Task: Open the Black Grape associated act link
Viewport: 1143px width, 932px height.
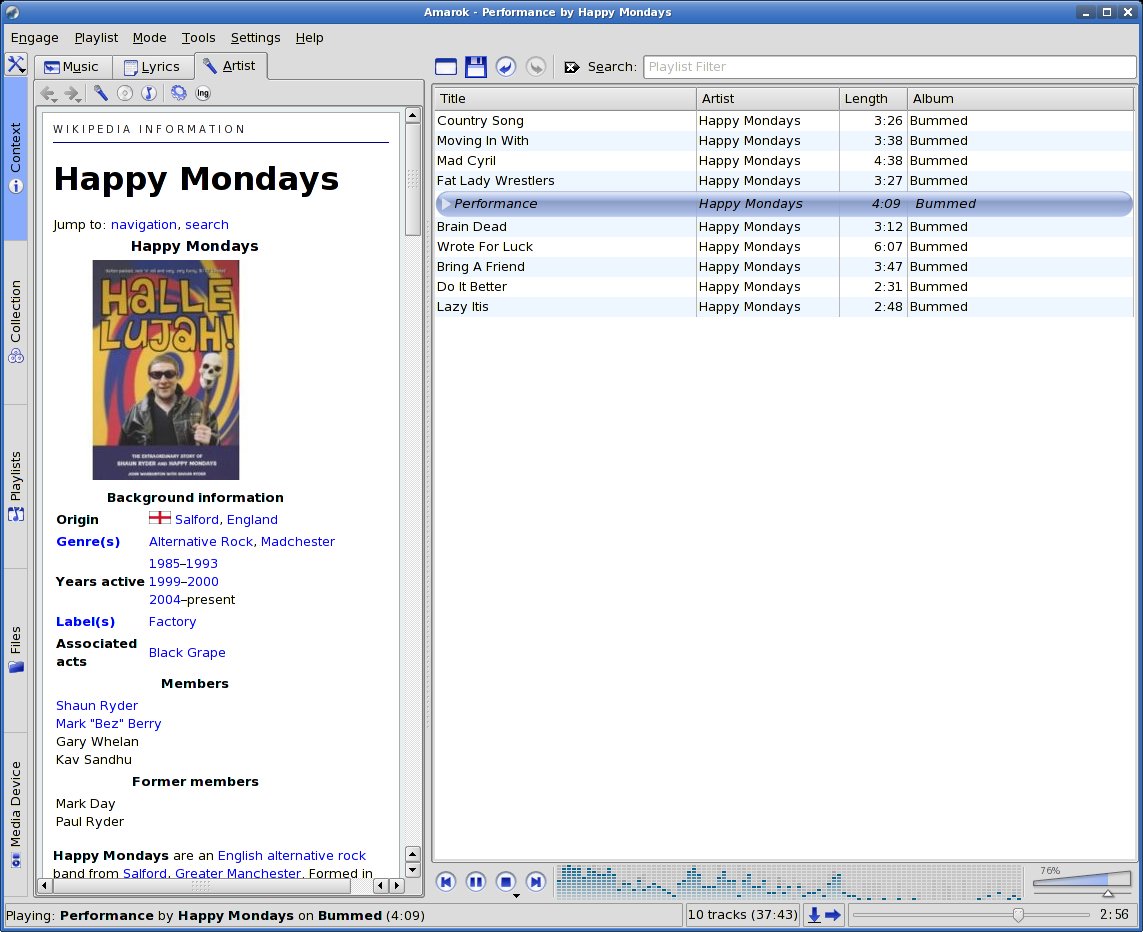Action: [x=187, y=653]
